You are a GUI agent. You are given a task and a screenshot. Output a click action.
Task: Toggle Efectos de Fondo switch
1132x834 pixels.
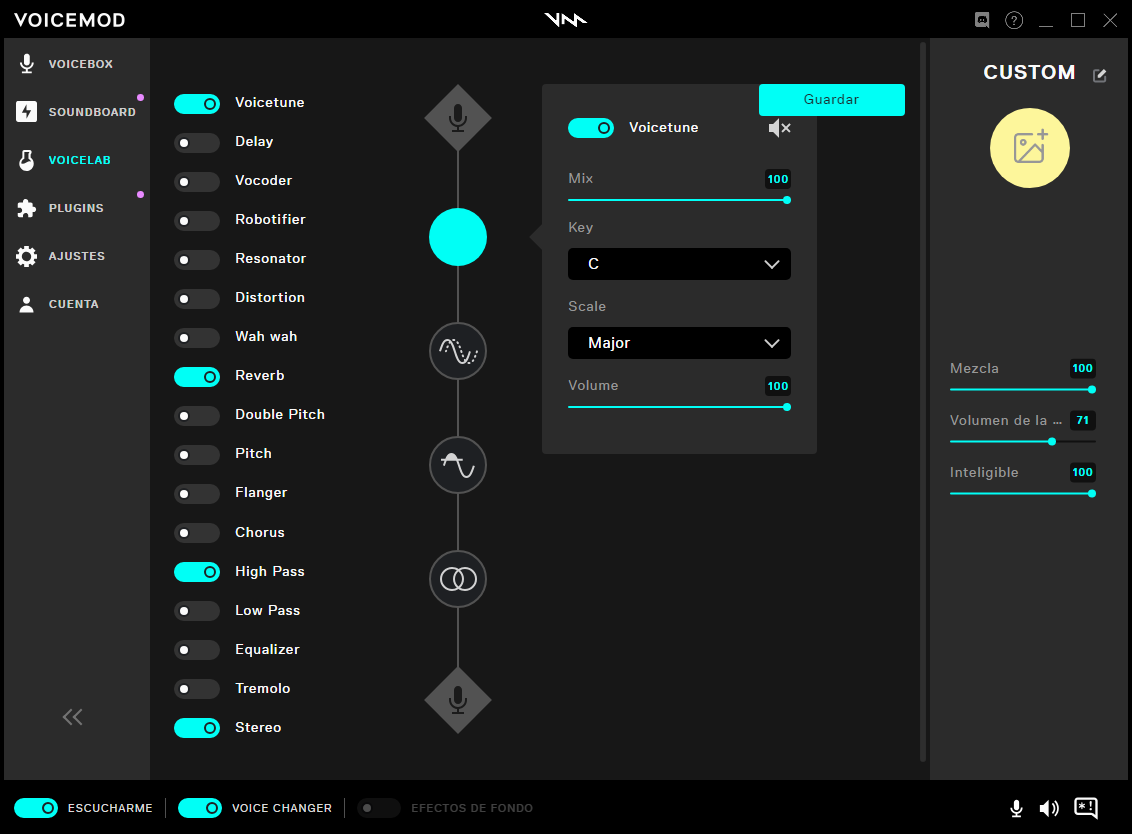click(378, 808)
